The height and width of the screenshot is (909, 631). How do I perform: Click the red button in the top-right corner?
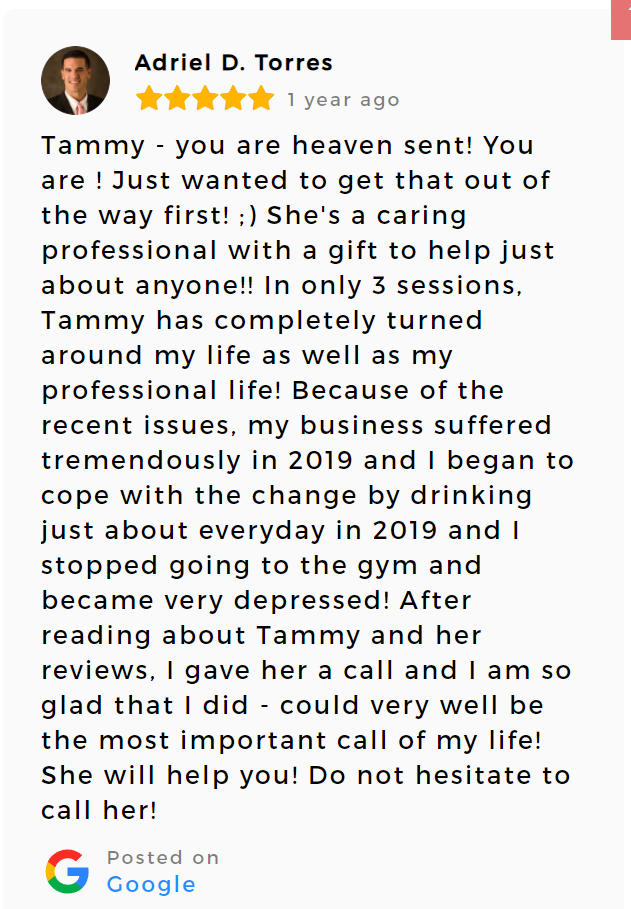[x=621, y=20]
